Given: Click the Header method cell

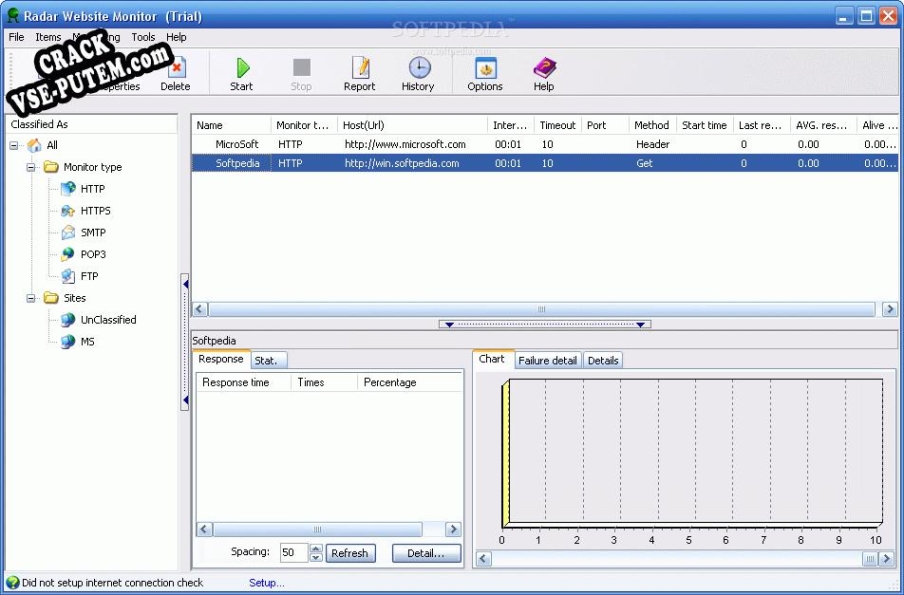Looking at the screenshot, I should (x=653, y=145).
